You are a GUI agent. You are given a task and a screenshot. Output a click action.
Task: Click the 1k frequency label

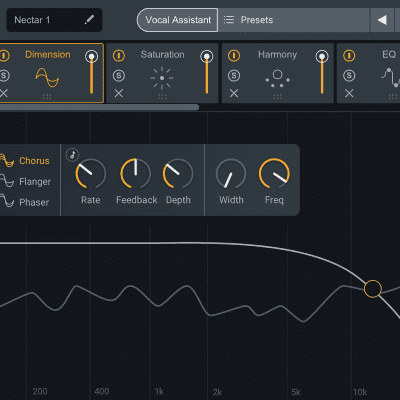(x=159, y=391)
